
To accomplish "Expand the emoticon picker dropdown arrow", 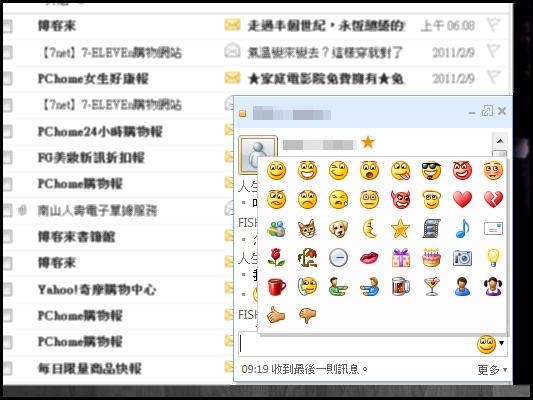I will [x=501, y=344].
